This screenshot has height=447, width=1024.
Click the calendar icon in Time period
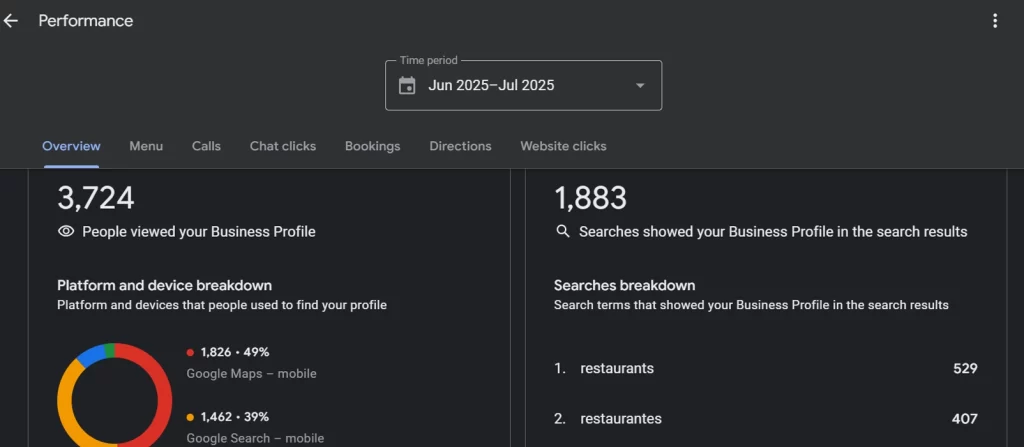(407, 86)
